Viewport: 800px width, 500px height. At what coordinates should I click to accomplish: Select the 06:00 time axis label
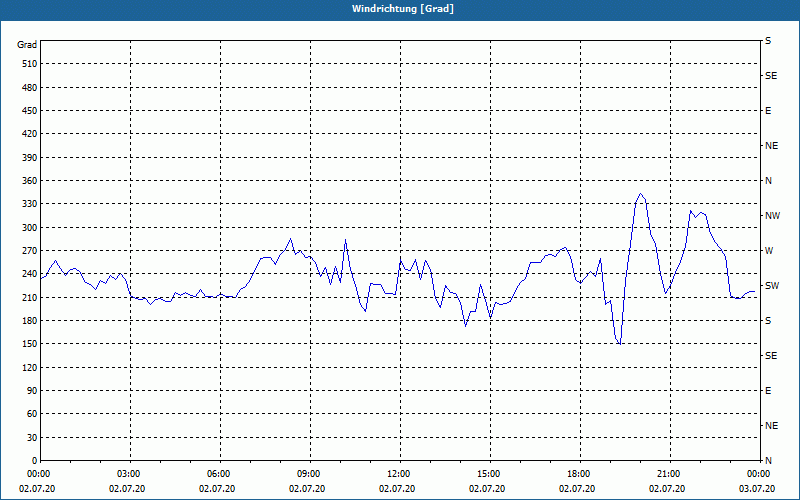click(217, 474)
